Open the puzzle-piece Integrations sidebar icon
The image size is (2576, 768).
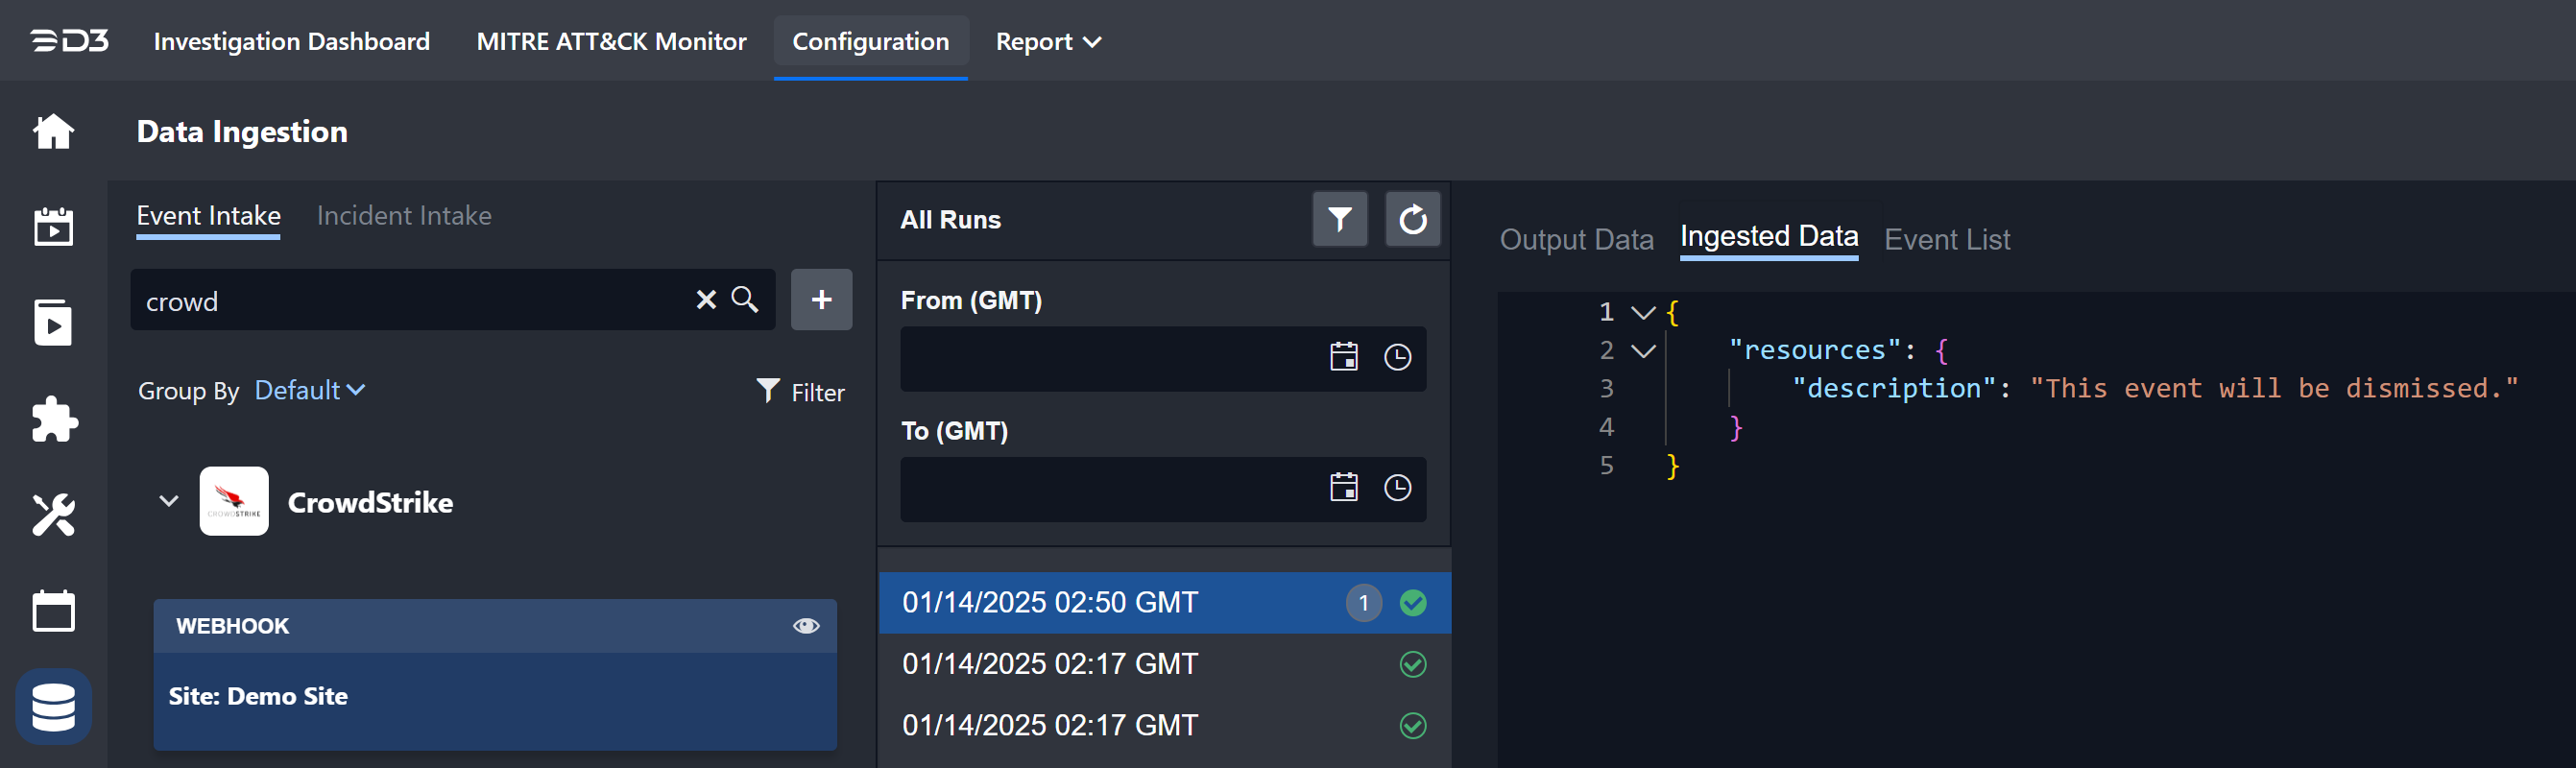[x=53, y=419]
